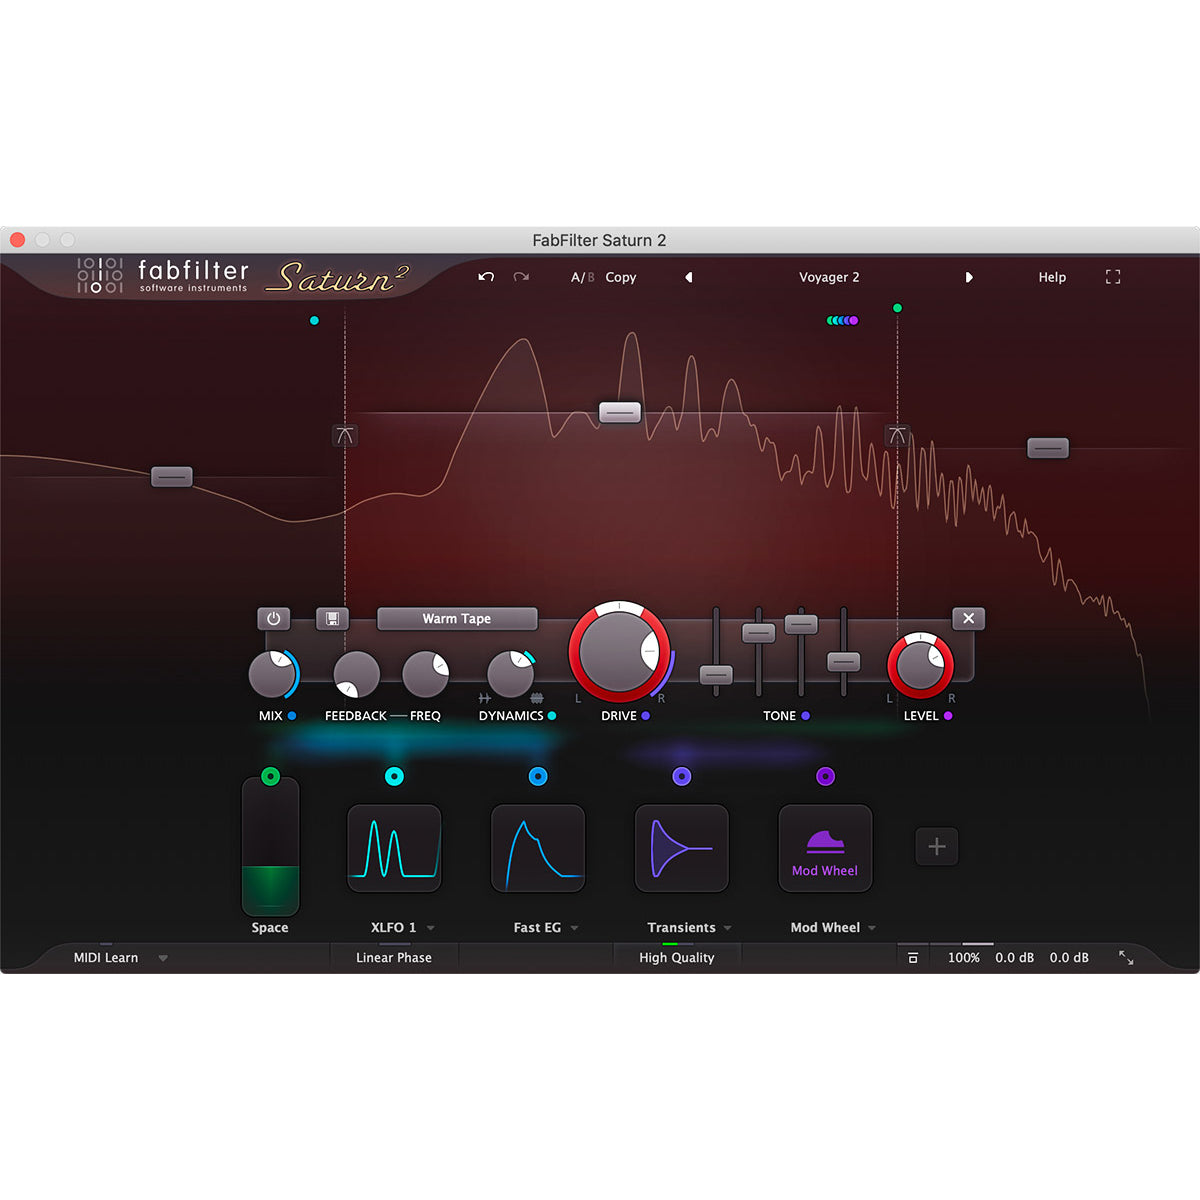Toggle the saturation band power button
Image resolution: width=1200 pixels, height=1200 pixels.
pyautogui.click(x=273, y=619)
